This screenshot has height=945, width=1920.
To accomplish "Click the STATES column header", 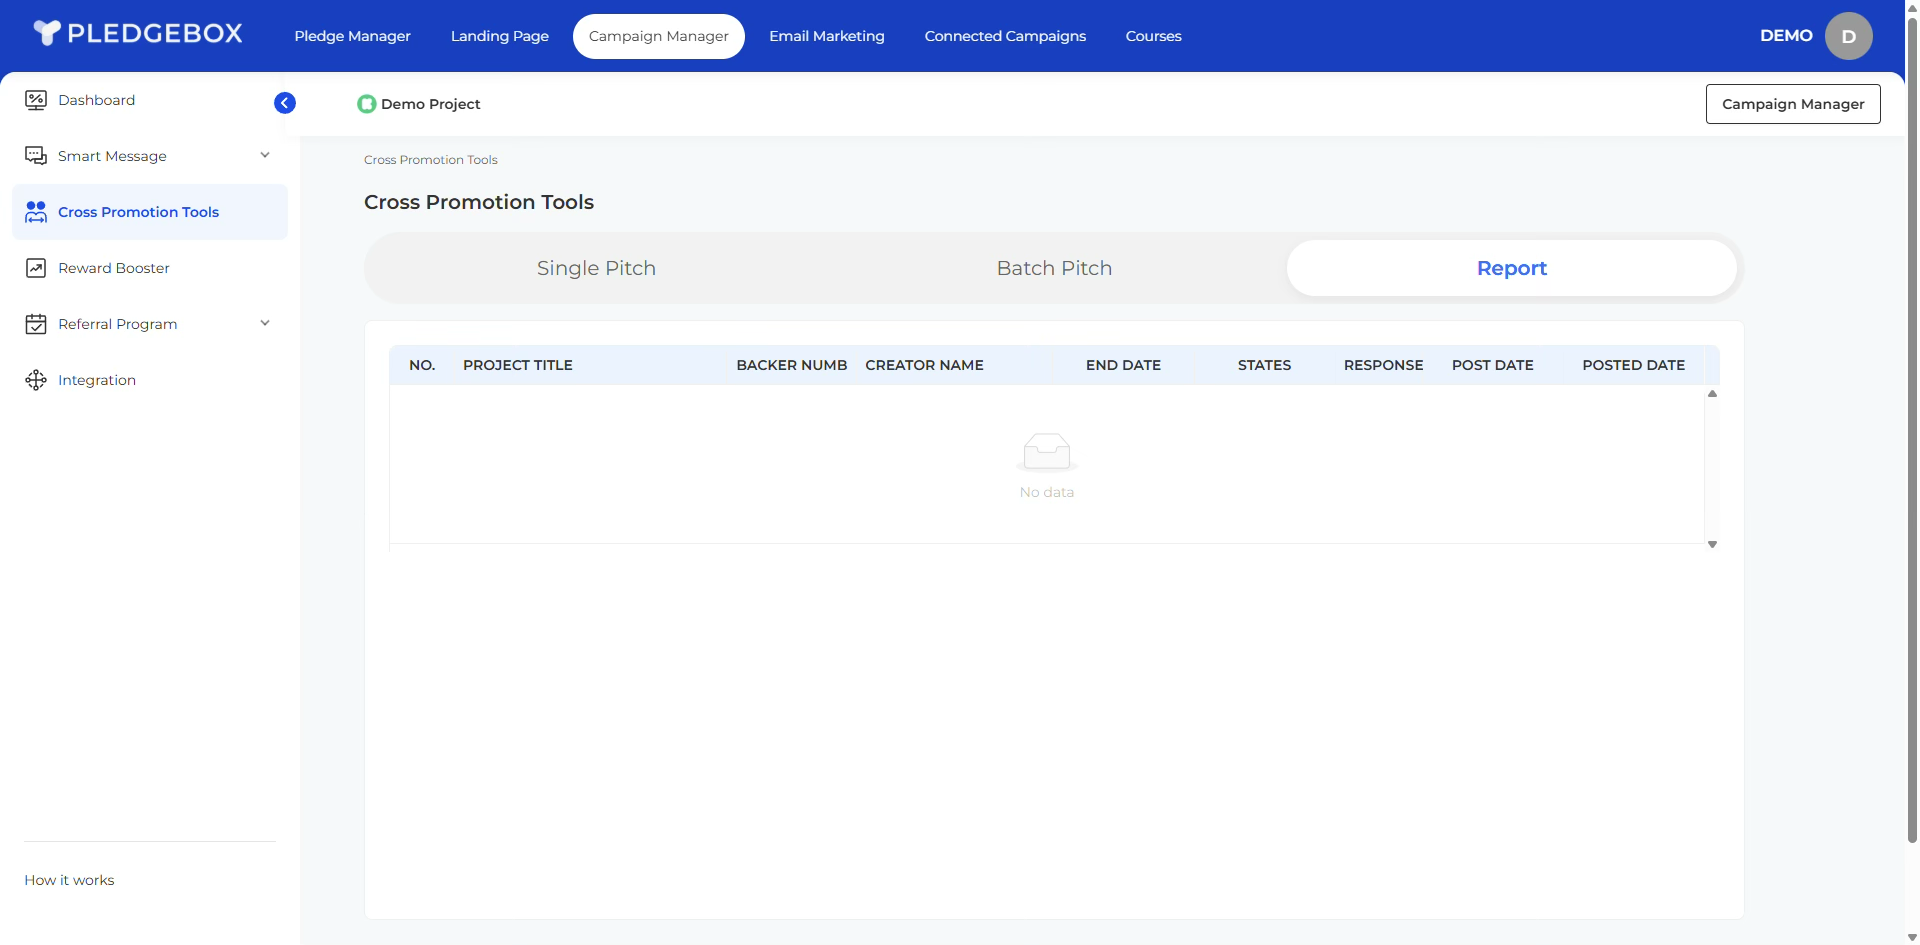I will pos(1264,365).
